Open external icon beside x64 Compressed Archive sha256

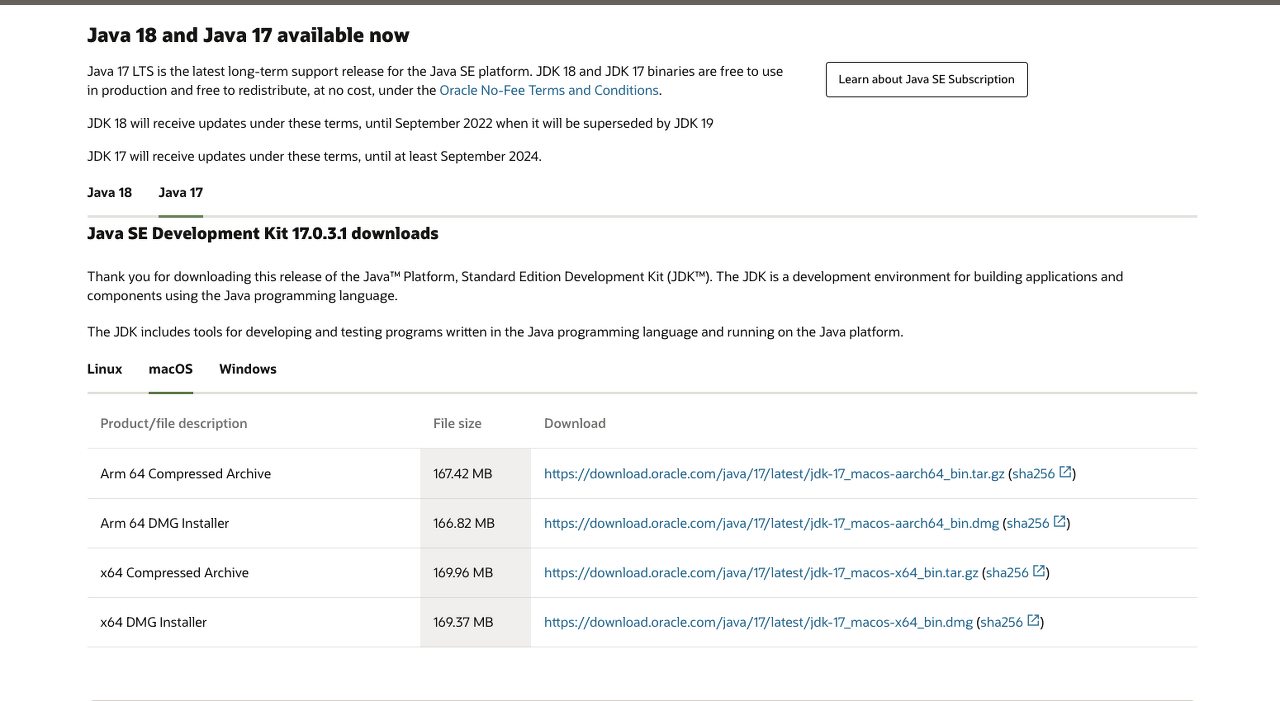[1039, 571]
